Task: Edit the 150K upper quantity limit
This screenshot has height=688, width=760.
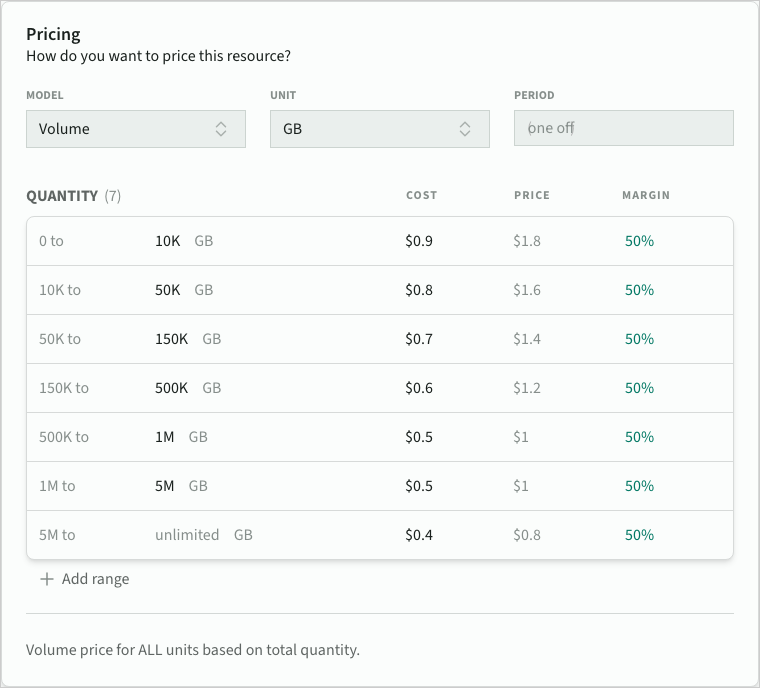Action: (x=171, y=339)
